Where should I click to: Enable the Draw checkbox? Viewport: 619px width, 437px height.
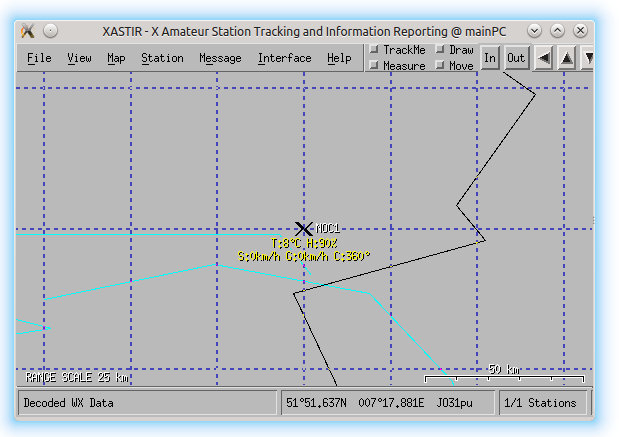click(x=440, y=49)
